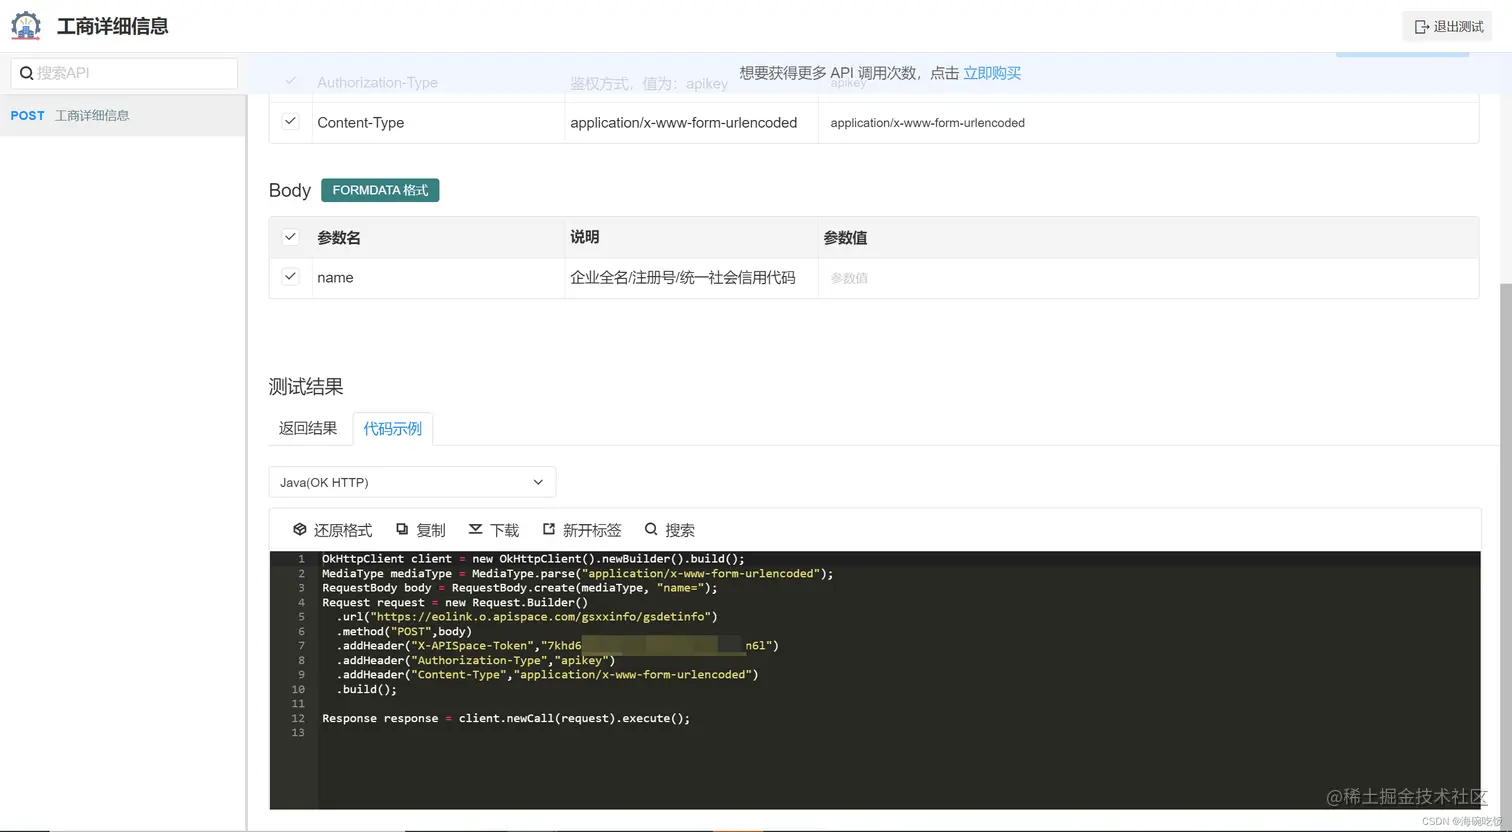Click the app logo in the top-left corner

(x=25, y=25)
